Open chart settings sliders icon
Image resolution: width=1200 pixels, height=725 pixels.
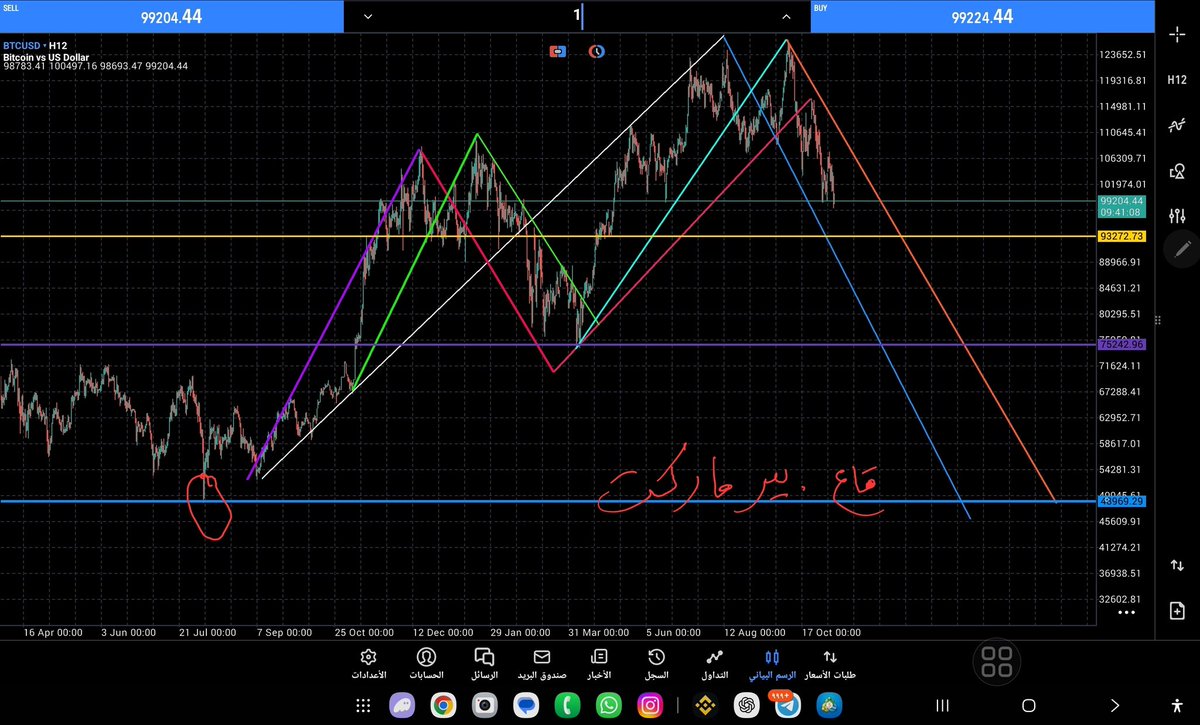[x=1176, y=214]
